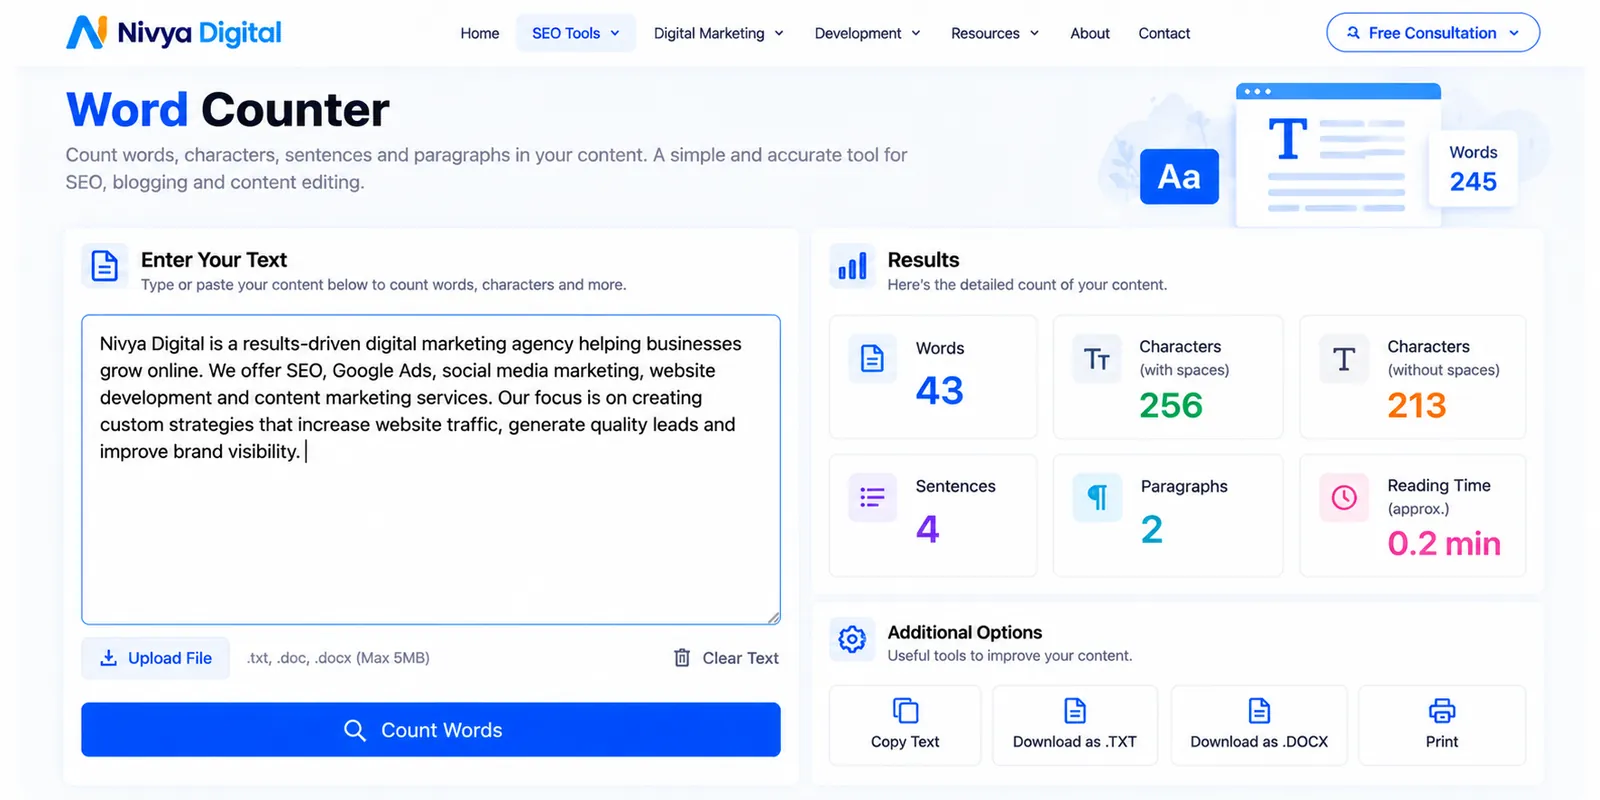Open the Resources dropdown
1600x800 pixels.
pos(995,33)
